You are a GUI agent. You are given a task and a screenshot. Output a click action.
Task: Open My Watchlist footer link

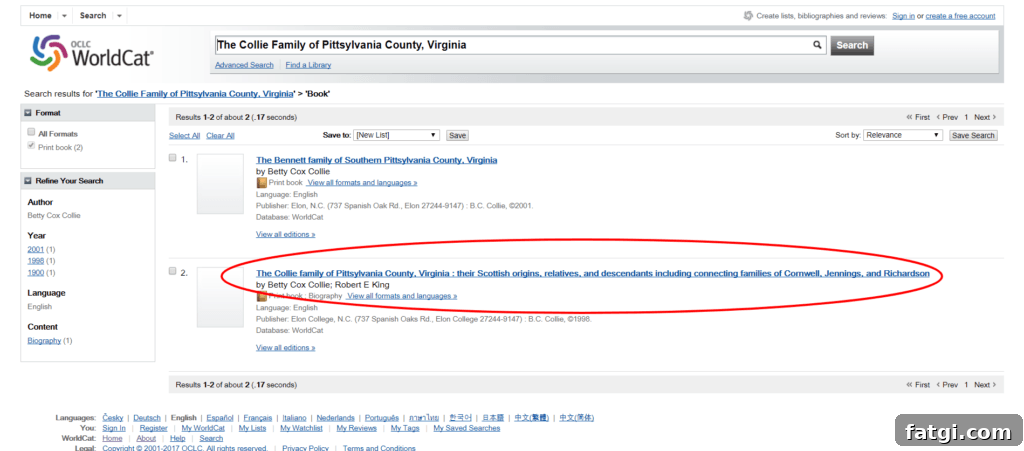pos(302,429)
